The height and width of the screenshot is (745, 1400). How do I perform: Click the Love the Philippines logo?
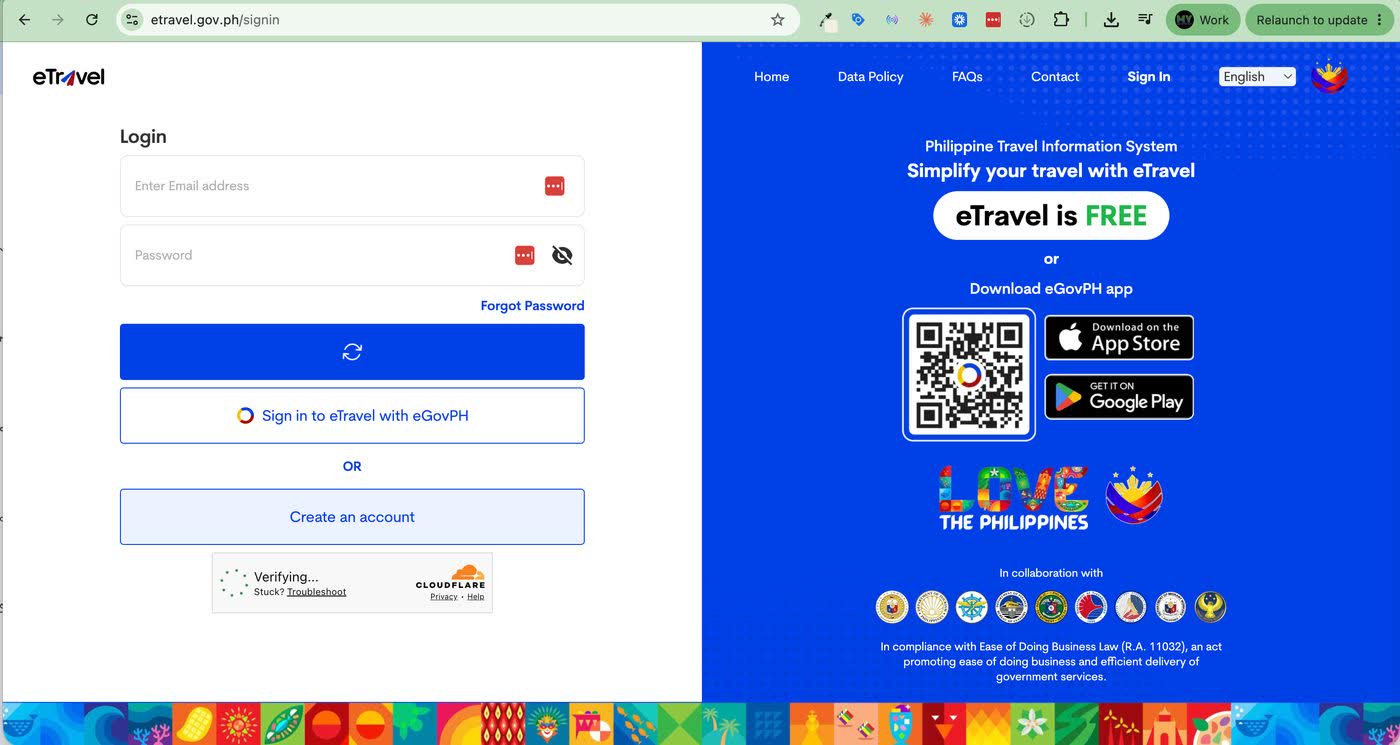coord(1014,498)
